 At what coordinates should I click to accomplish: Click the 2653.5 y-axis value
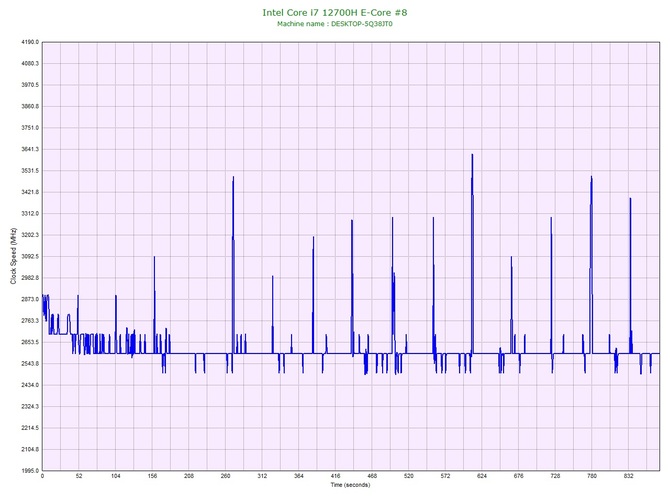(x=30, y=342)
